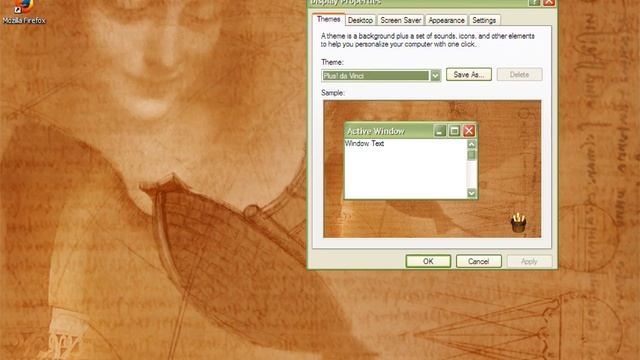Open the Mozilla Firefox desktop shortcut
Viewport: 640px width, 360px height.
pos(24,13)
